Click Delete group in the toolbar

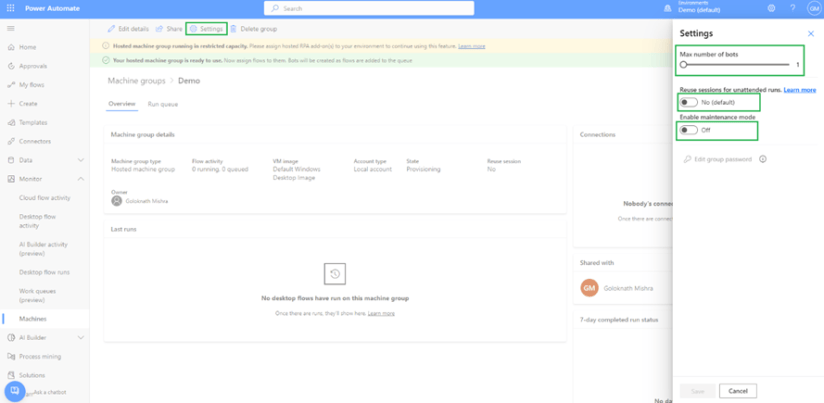pos(253,29)
